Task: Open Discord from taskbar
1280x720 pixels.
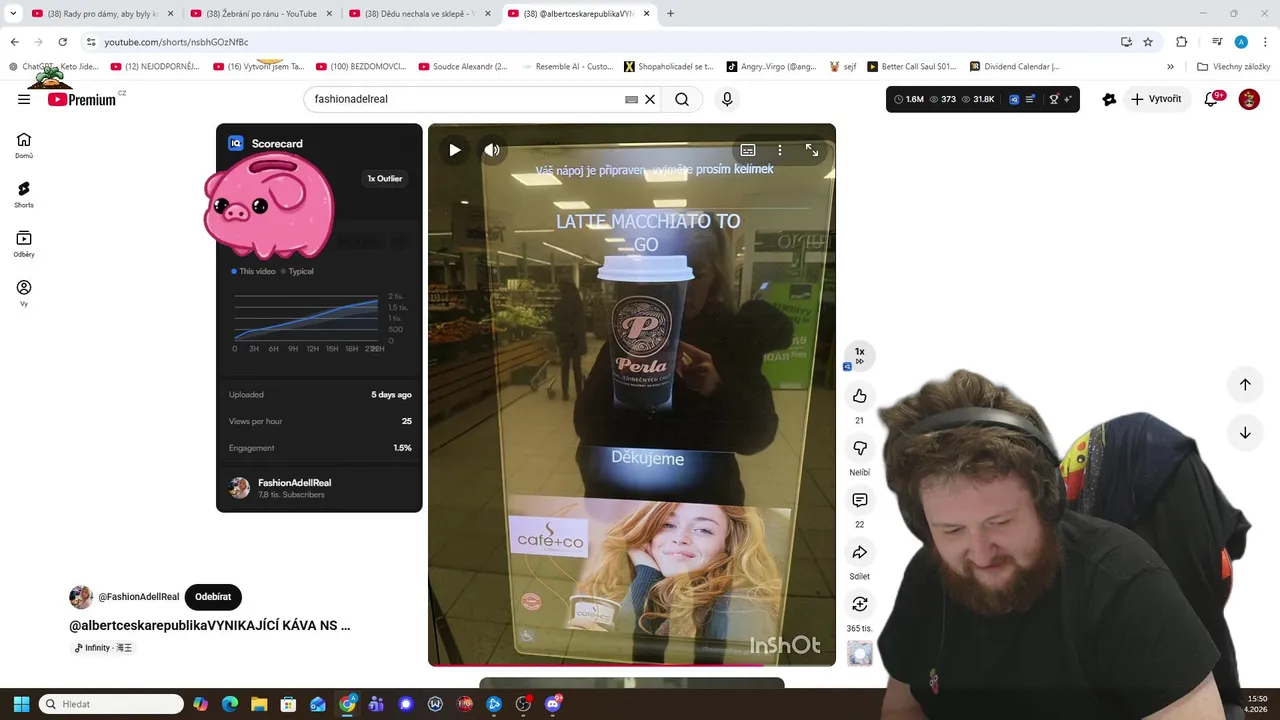Action: click(553, 704)
